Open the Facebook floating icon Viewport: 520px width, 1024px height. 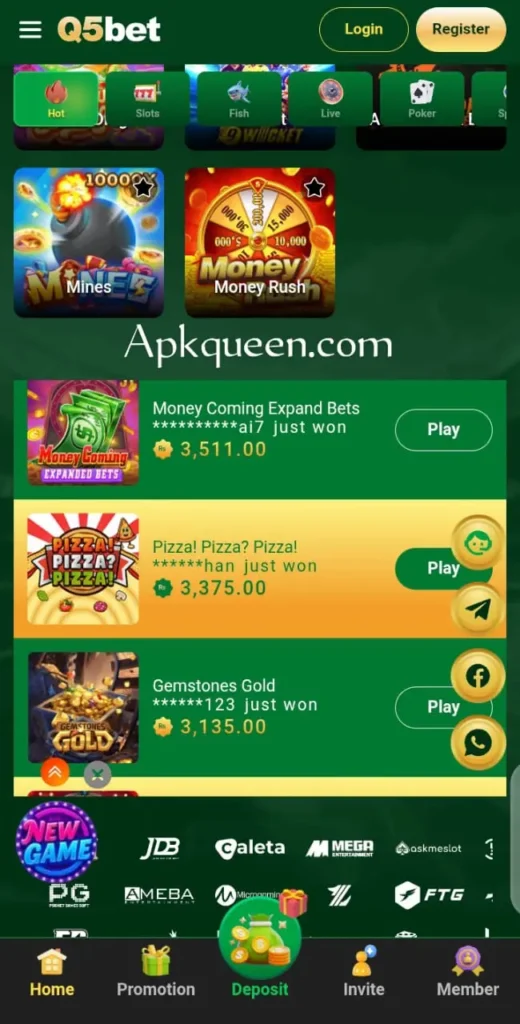(x=479, y=676)
